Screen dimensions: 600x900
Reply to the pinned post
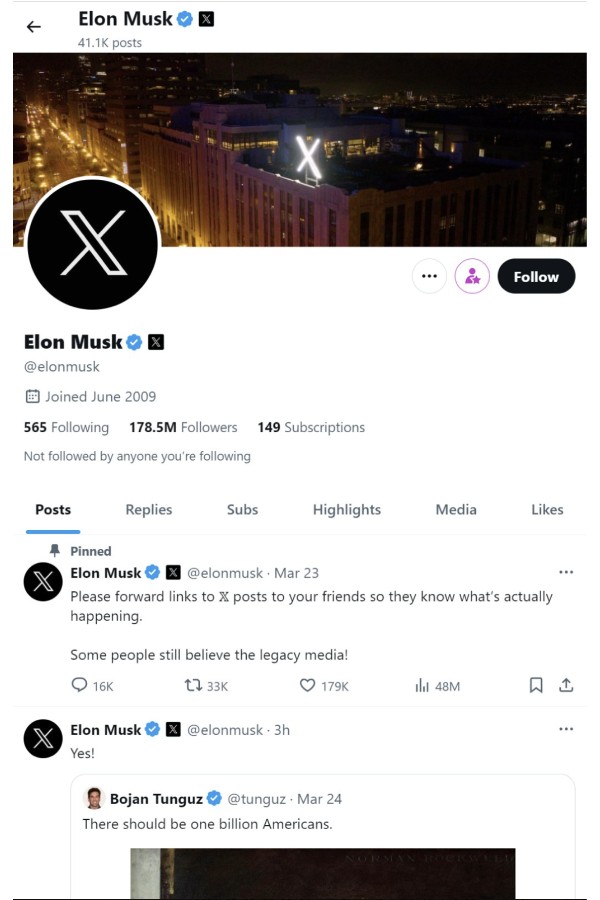click(81, 685)
